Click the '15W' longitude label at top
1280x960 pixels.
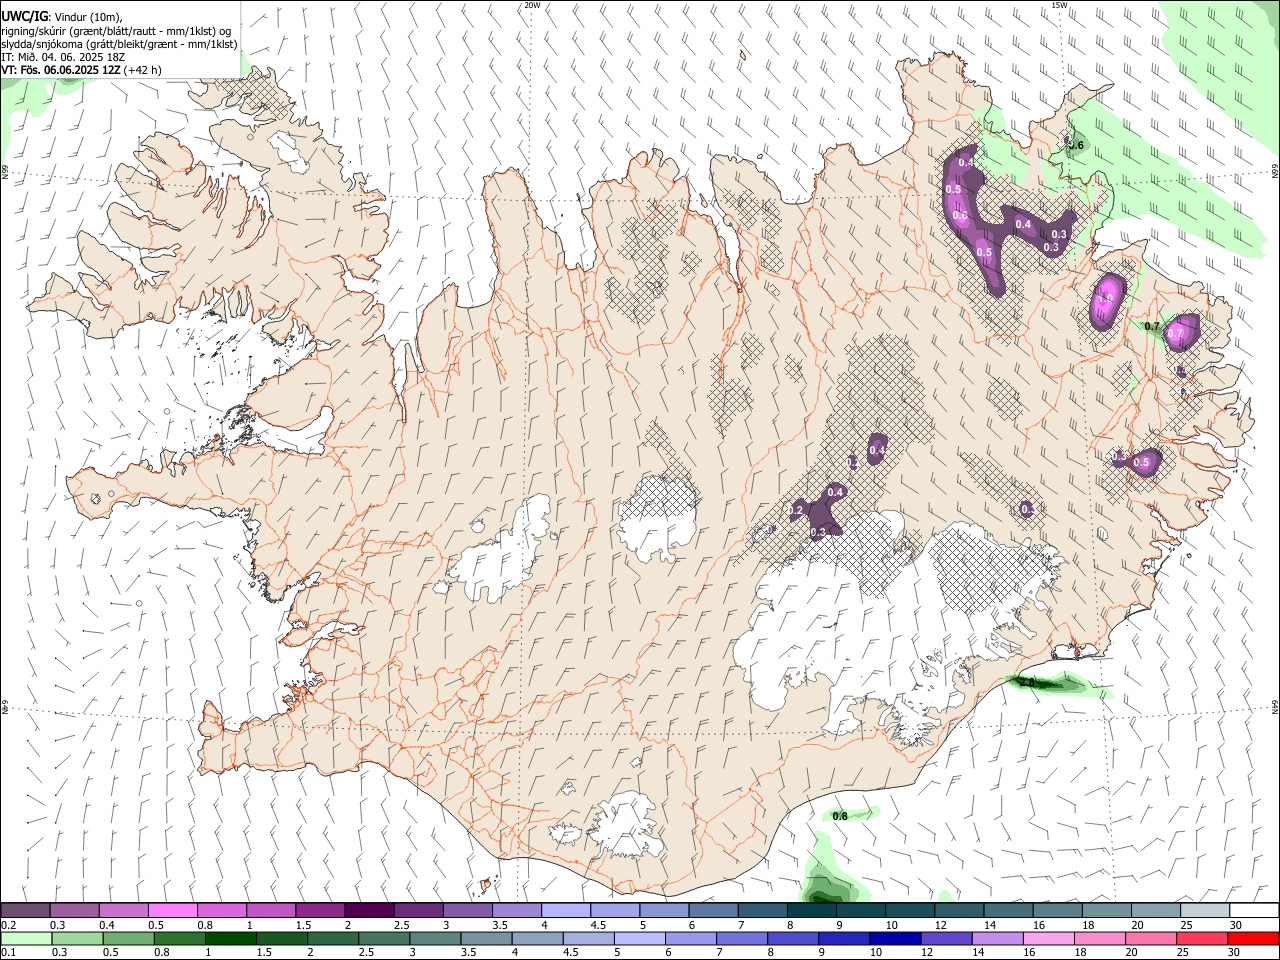coord(1059,5)
